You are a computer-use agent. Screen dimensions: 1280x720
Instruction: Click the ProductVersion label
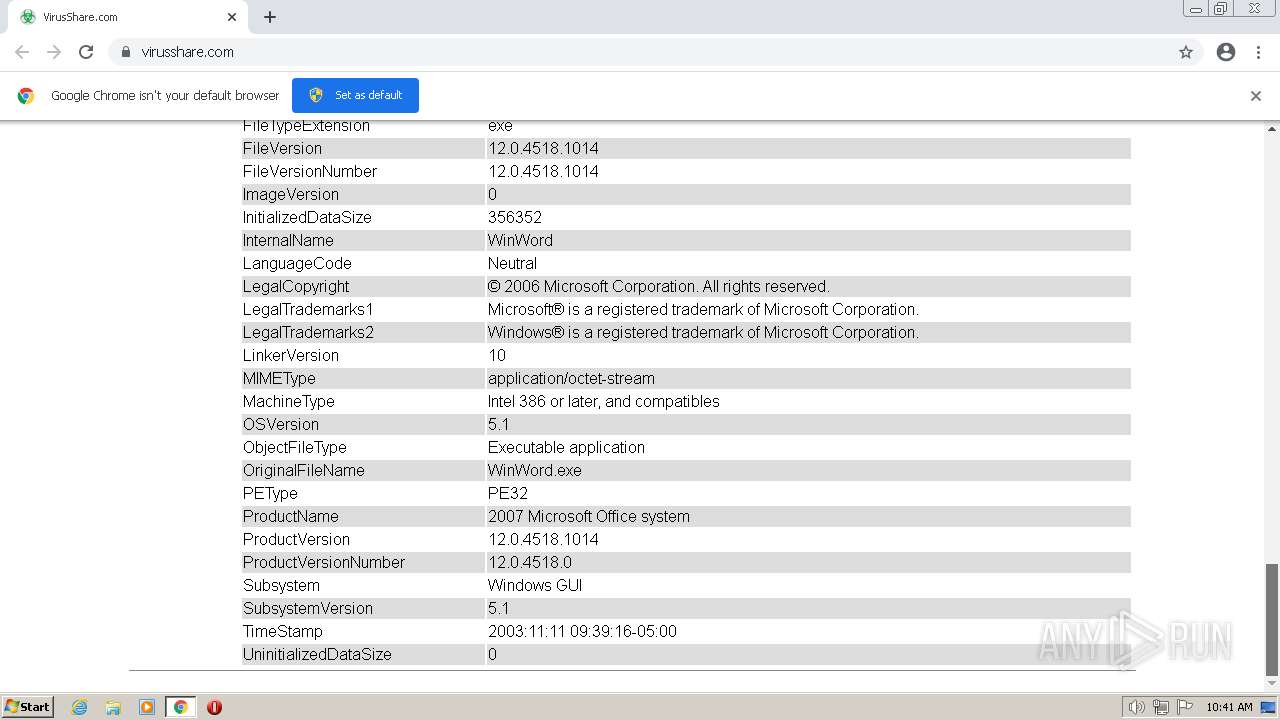tap(296, 539)
